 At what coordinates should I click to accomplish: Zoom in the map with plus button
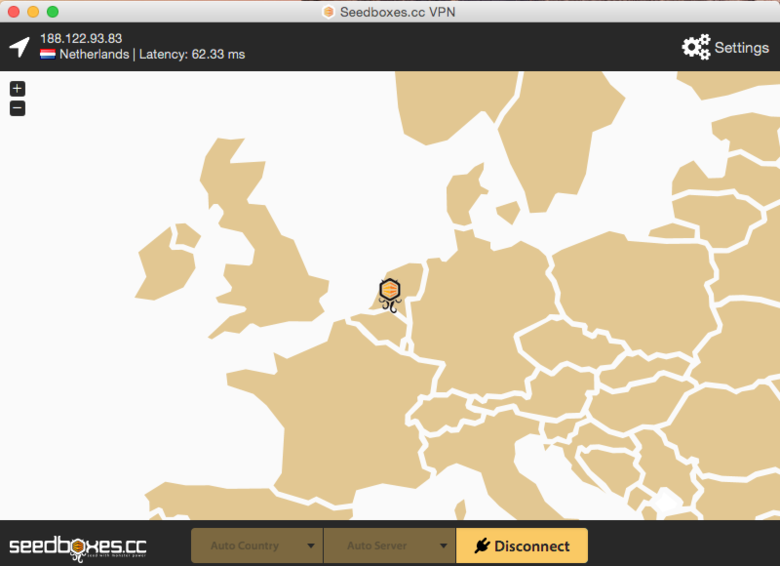17,89
